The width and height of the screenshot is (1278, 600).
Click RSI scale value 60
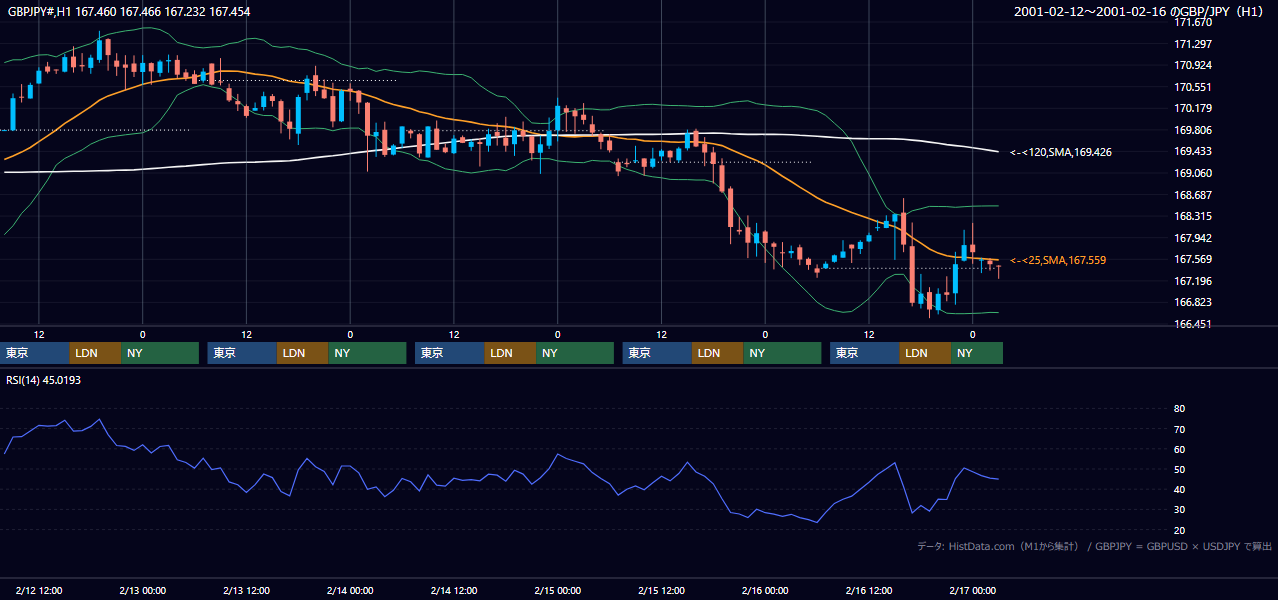pos(1180,449)
